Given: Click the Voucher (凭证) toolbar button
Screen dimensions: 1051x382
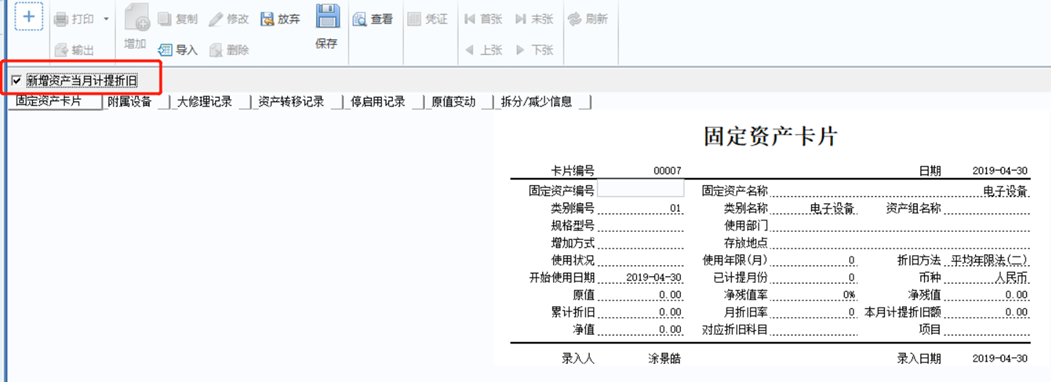Looking at the screenshot, I should (x=428, y=19).
